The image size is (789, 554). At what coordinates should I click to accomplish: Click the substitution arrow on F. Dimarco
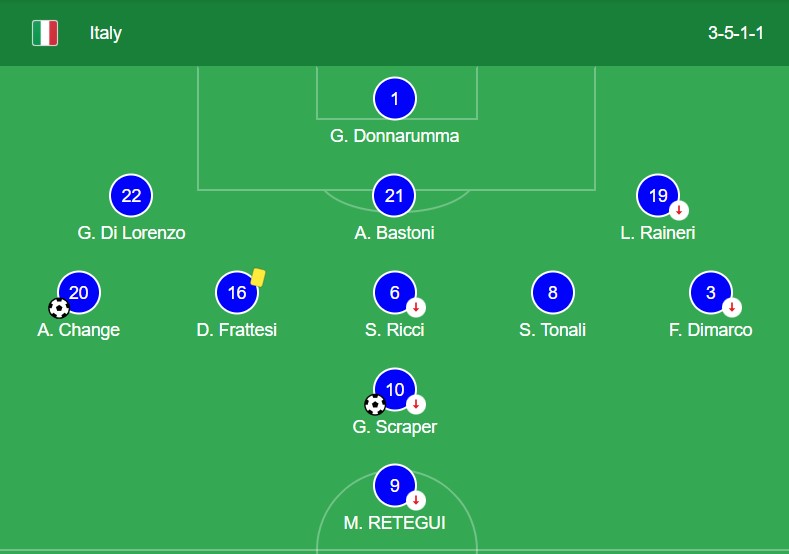click(732, 307)
